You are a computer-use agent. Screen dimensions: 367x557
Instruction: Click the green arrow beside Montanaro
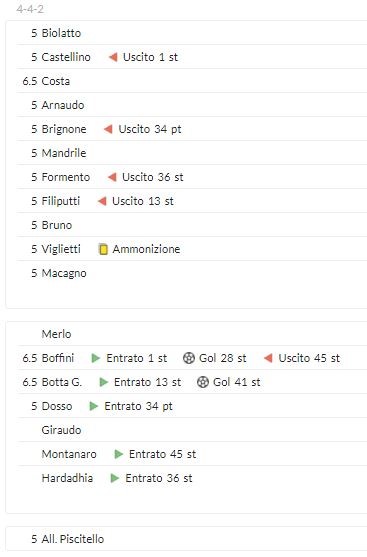click(x=119, y=454)
